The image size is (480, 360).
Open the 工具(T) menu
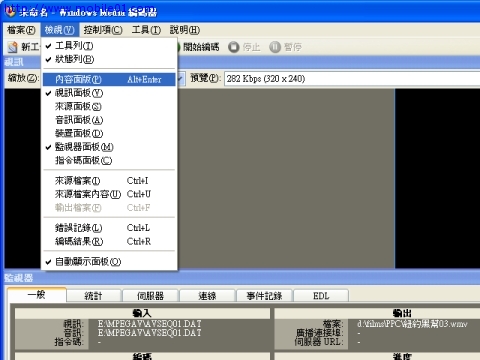(146, 30)
